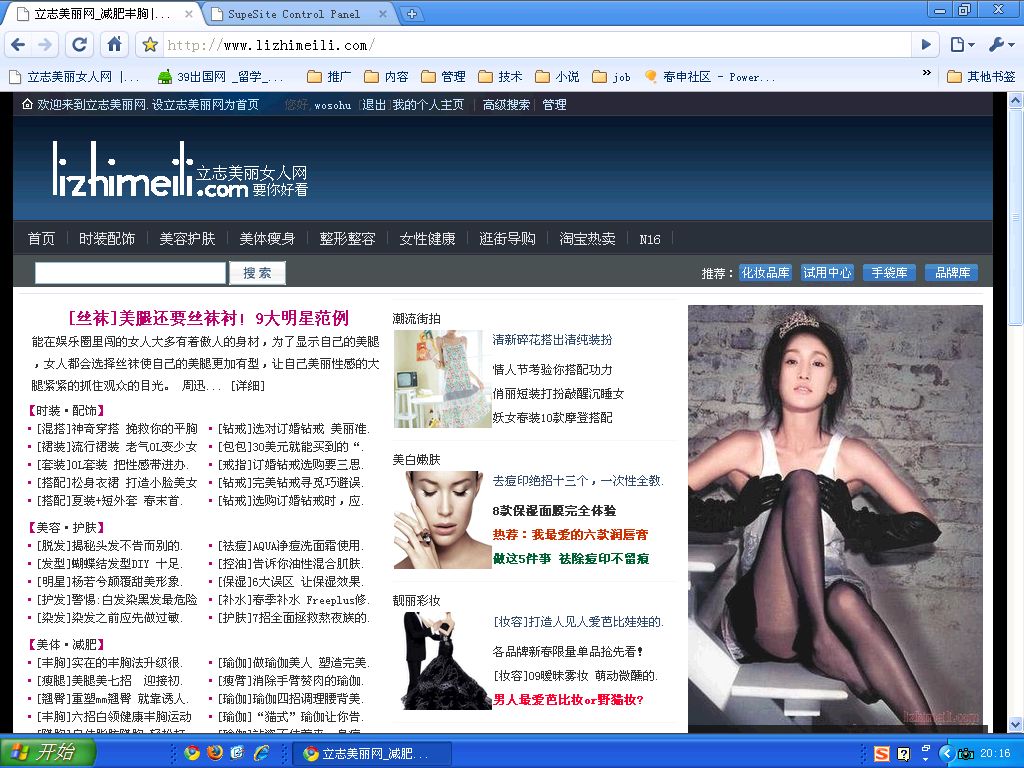
Task: Click the Sogou S tray icon
Action: click(881, 754)
